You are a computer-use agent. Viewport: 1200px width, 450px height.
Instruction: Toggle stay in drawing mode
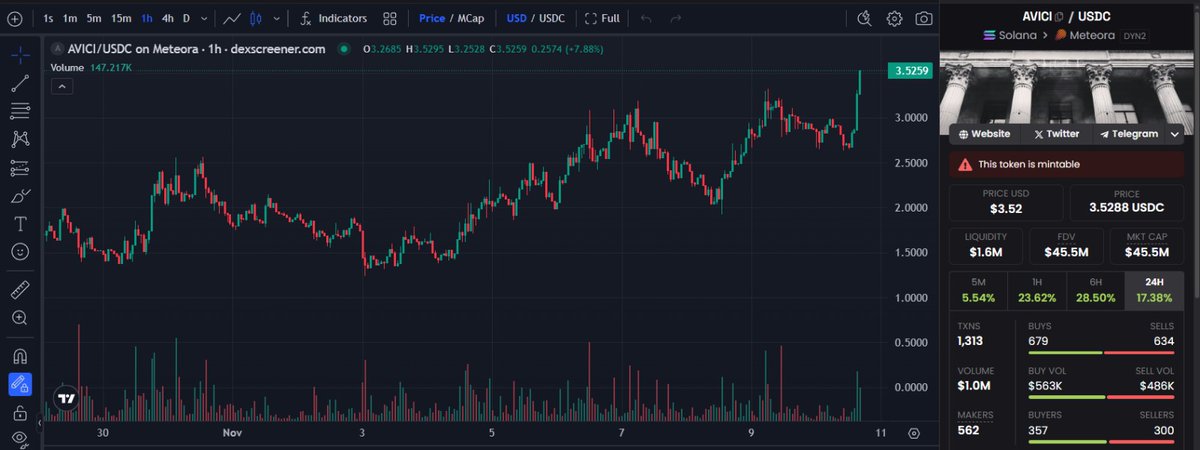(19, 383)
